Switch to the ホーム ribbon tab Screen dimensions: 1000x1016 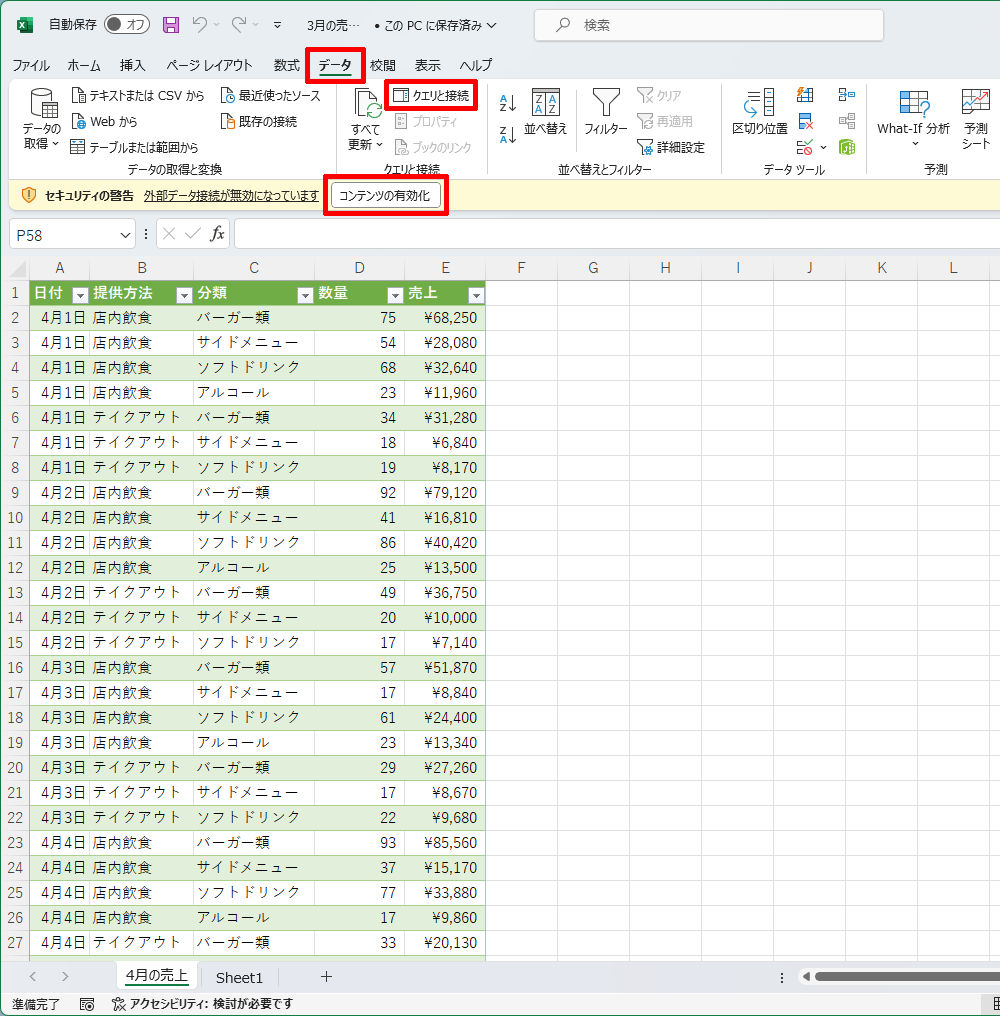point(84,65)
